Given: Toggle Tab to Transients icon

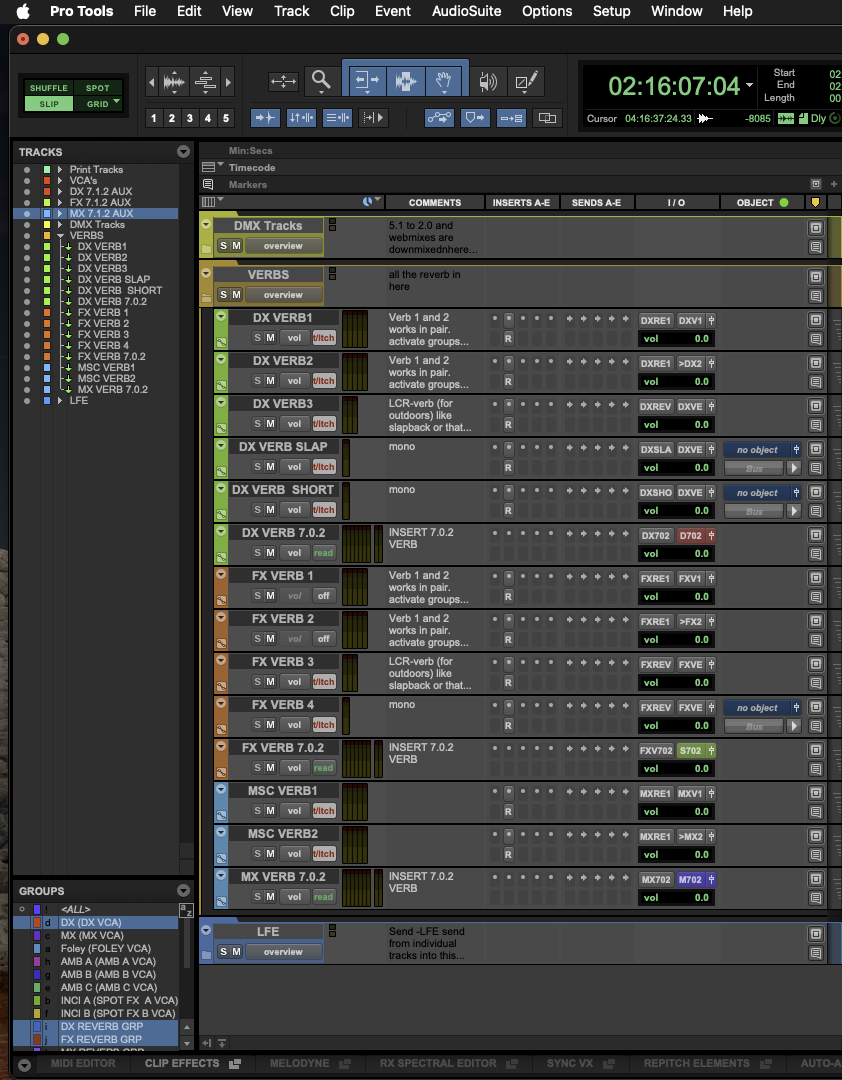Looking at the screenshot, I should [265, 118].
